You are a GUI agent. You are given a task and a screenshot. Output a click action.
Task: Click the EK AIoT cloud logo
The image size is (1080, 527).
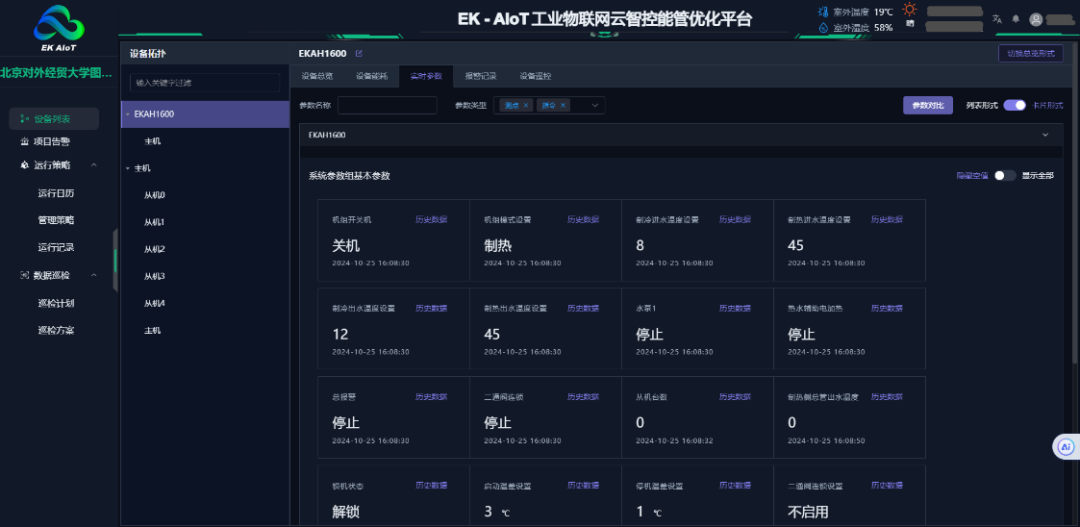click(59, 25)
